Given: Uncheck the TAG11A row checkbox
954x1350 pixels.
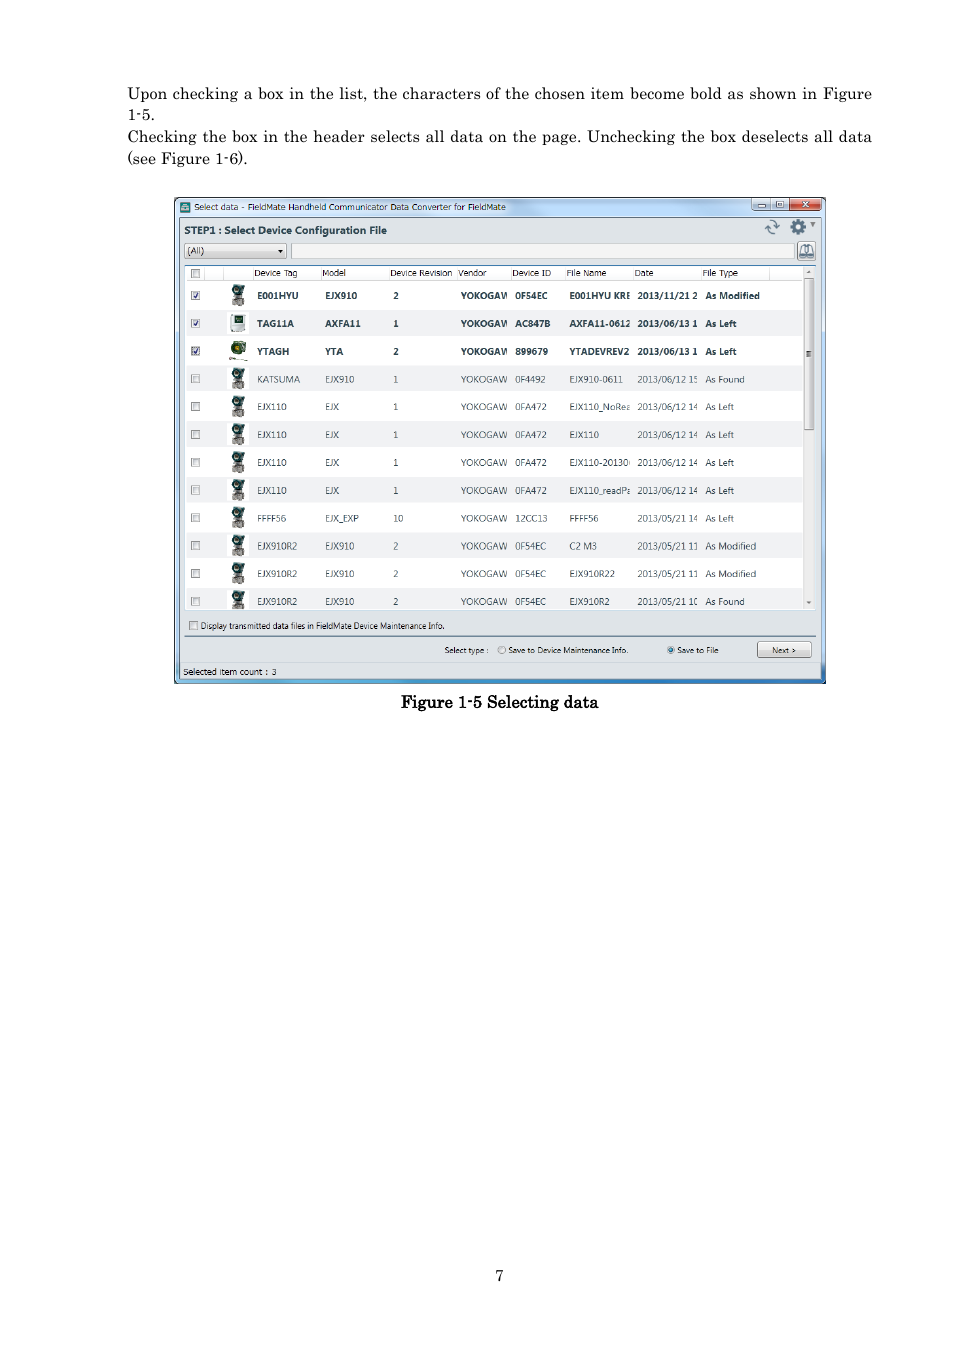Looking at the screenshot, I should pyautogui.click(x=195, y=324).
